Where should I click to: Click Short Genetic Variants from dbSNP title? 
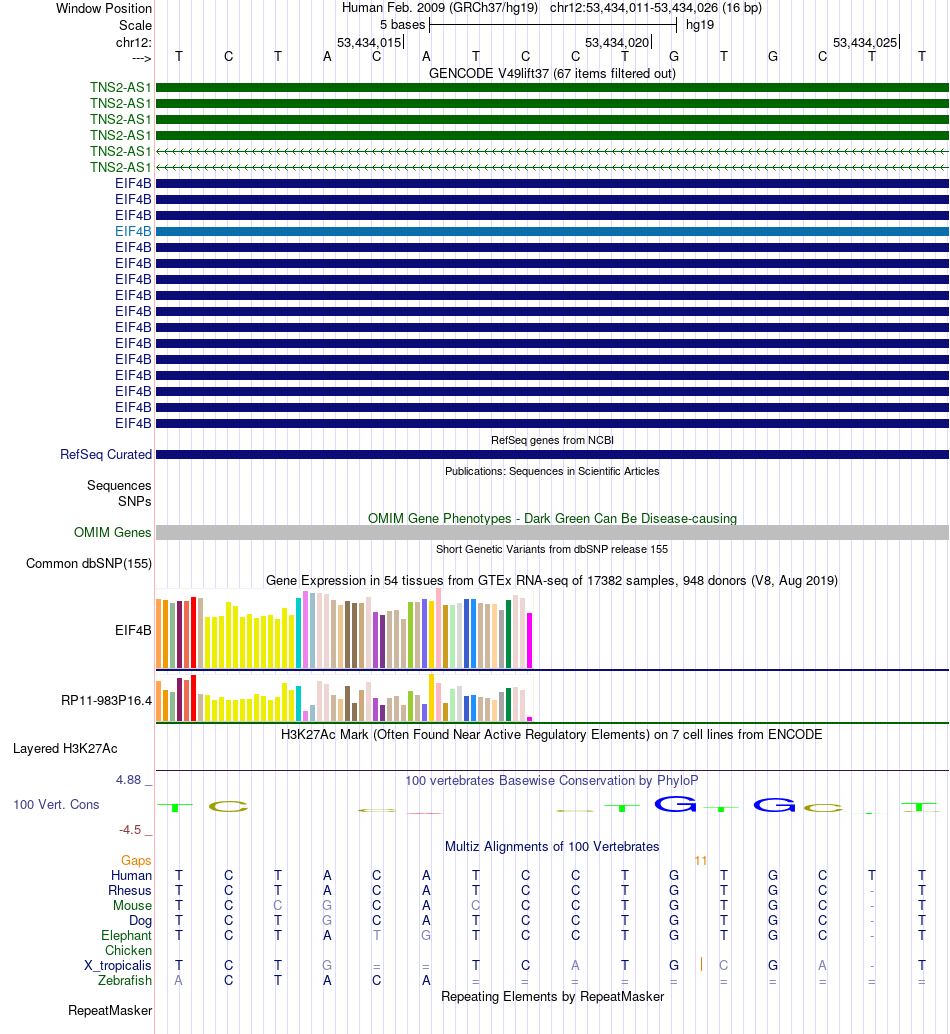[x=552, y=549]
